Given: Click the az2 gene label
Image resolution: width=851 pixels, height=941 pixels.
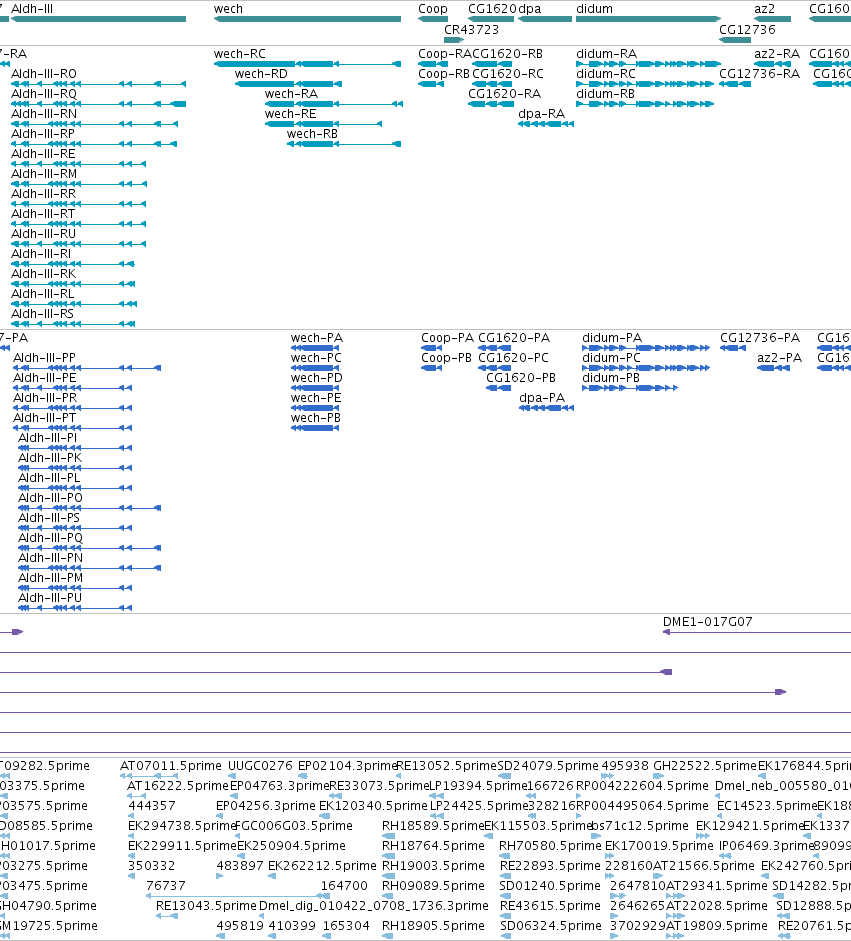Looking at the screenshot, I should click(x=765, y=9).
